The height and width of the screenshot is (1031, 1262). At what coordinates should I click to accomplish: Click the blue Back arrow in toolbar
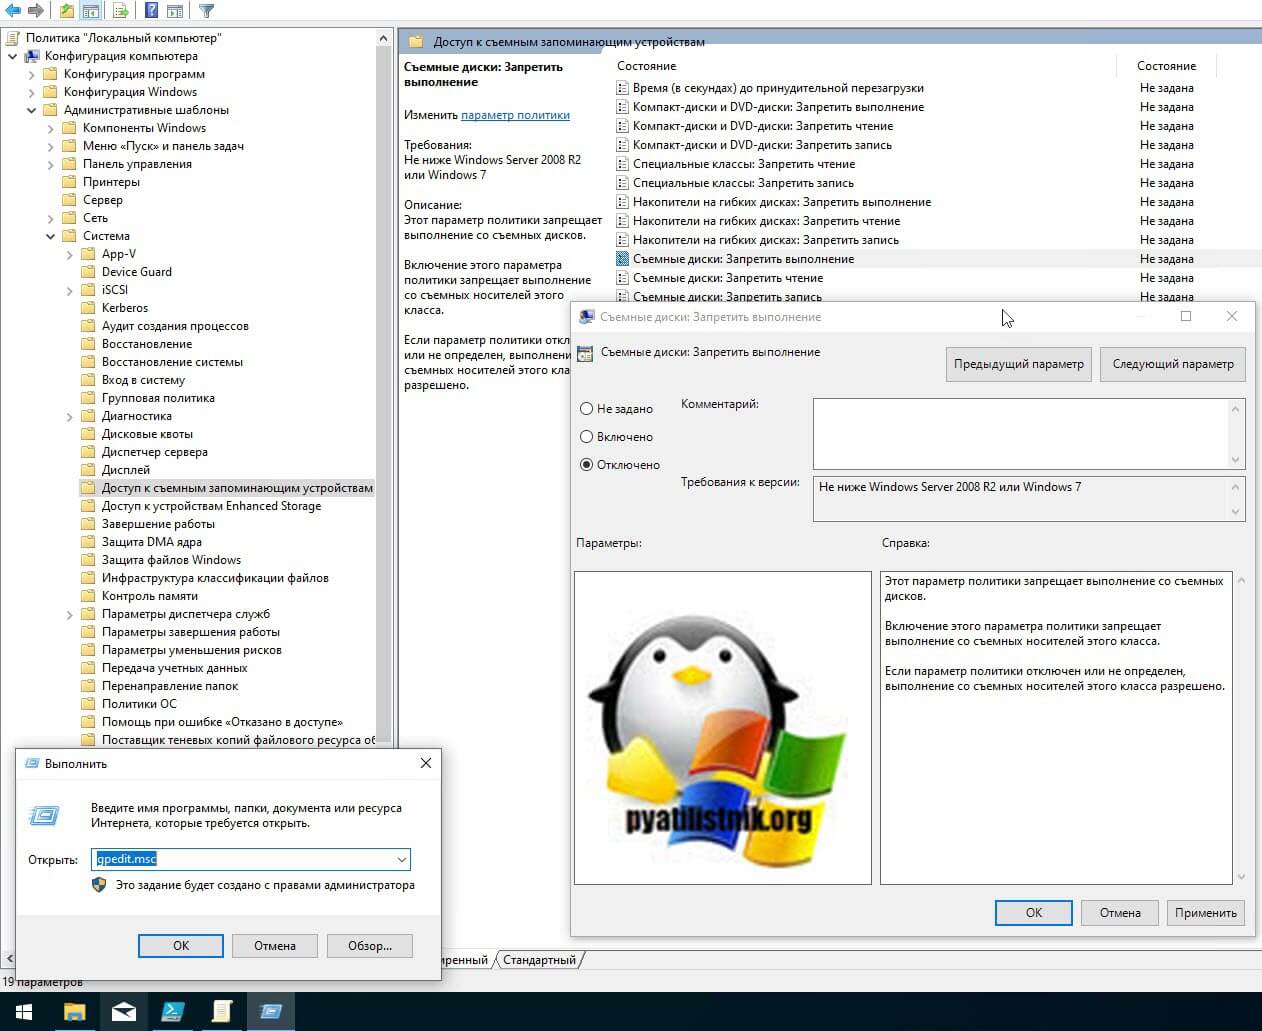pos(13,11)
